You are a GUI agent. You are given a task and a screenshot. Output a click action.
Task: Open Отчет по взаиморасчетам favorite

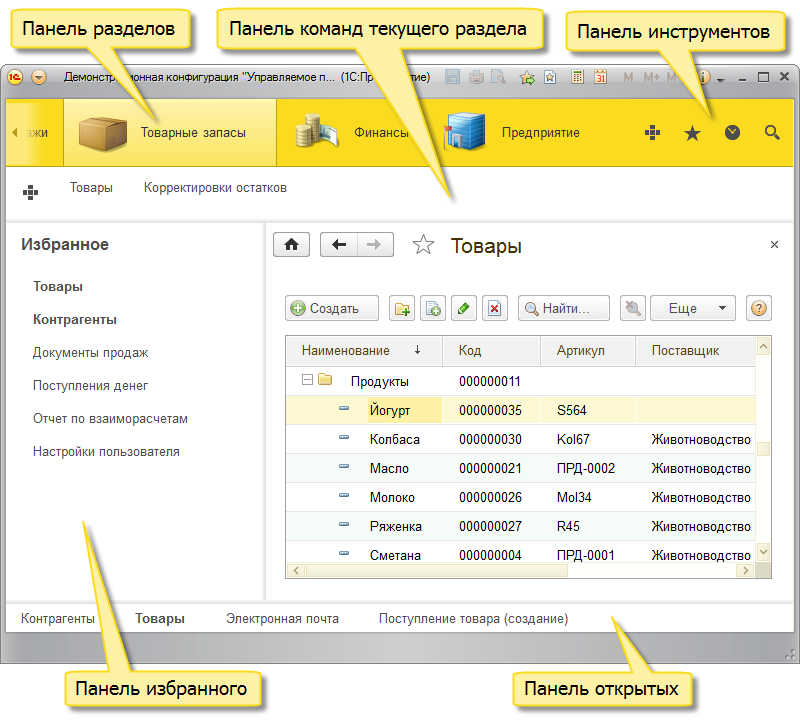[x=111, y=419]
